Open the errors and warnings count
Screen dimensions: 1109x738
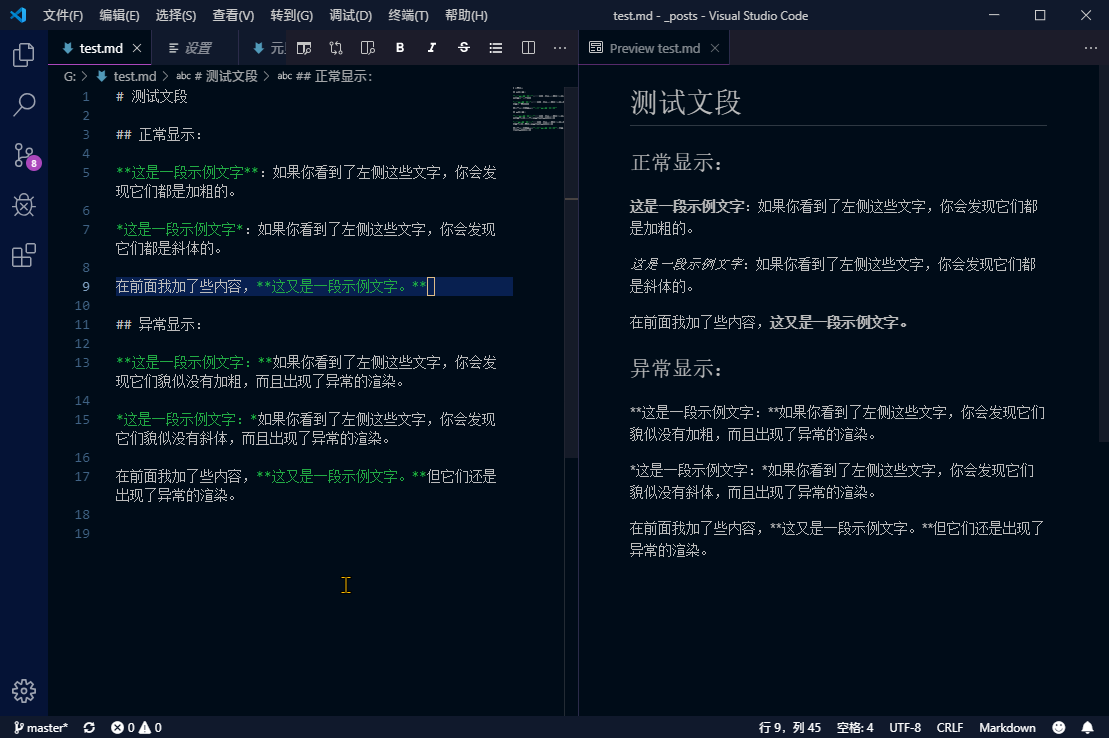tap(137, 727)
